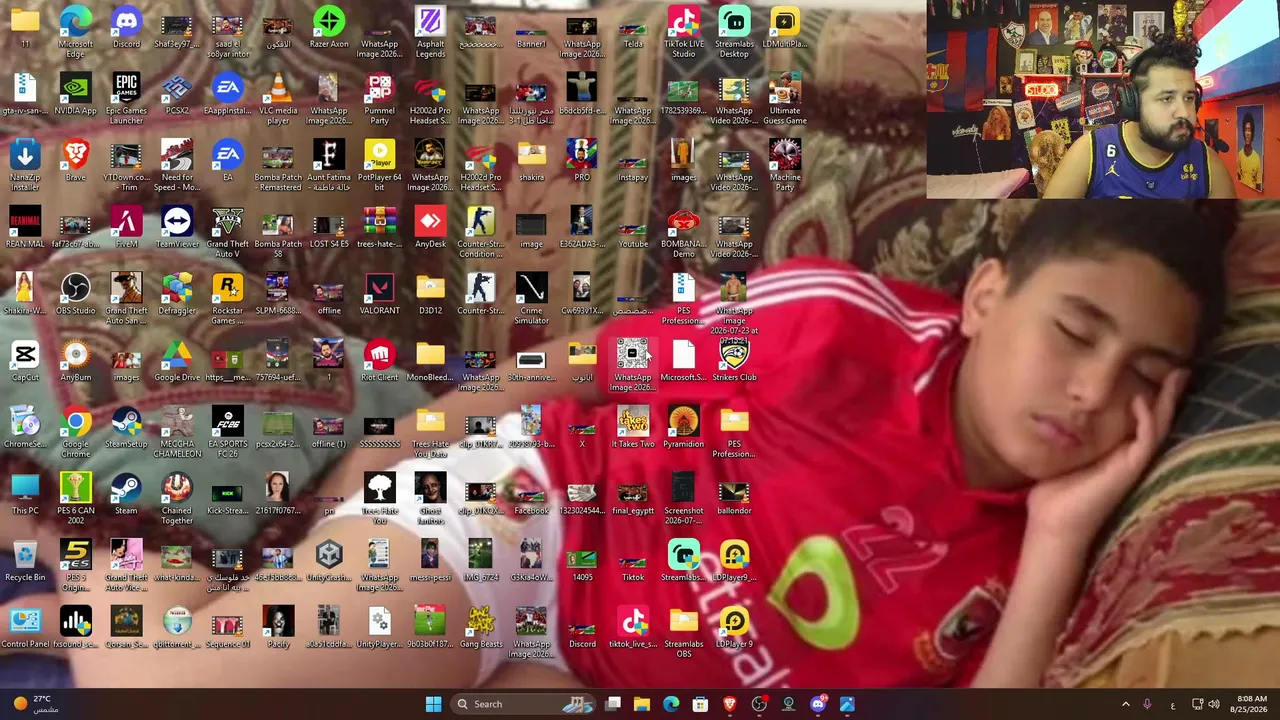Click the PES 6 CAN 2002 icon
The width and height of the screenshot is (1280, 720).
76,499
